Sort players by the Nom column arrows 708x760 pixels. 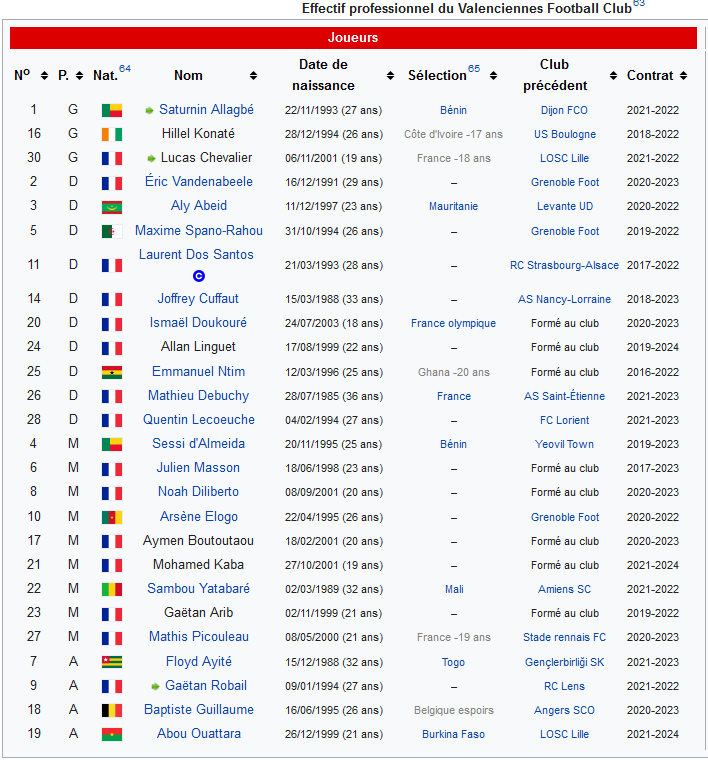(x=252, y=76)
